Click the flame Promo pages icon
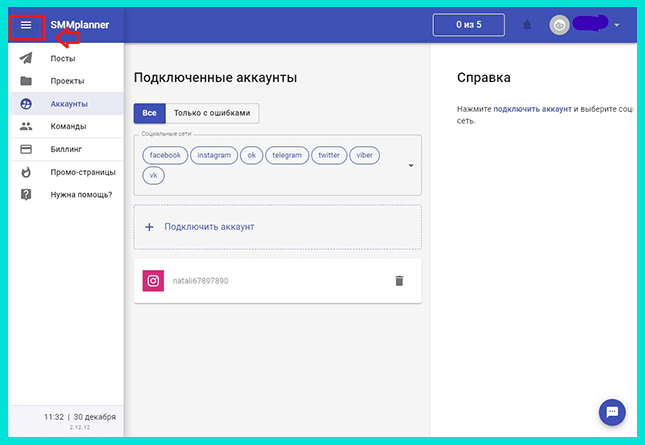Image resolution: width=645 pixels, height=445 pixels. click(x=26, y=172)
